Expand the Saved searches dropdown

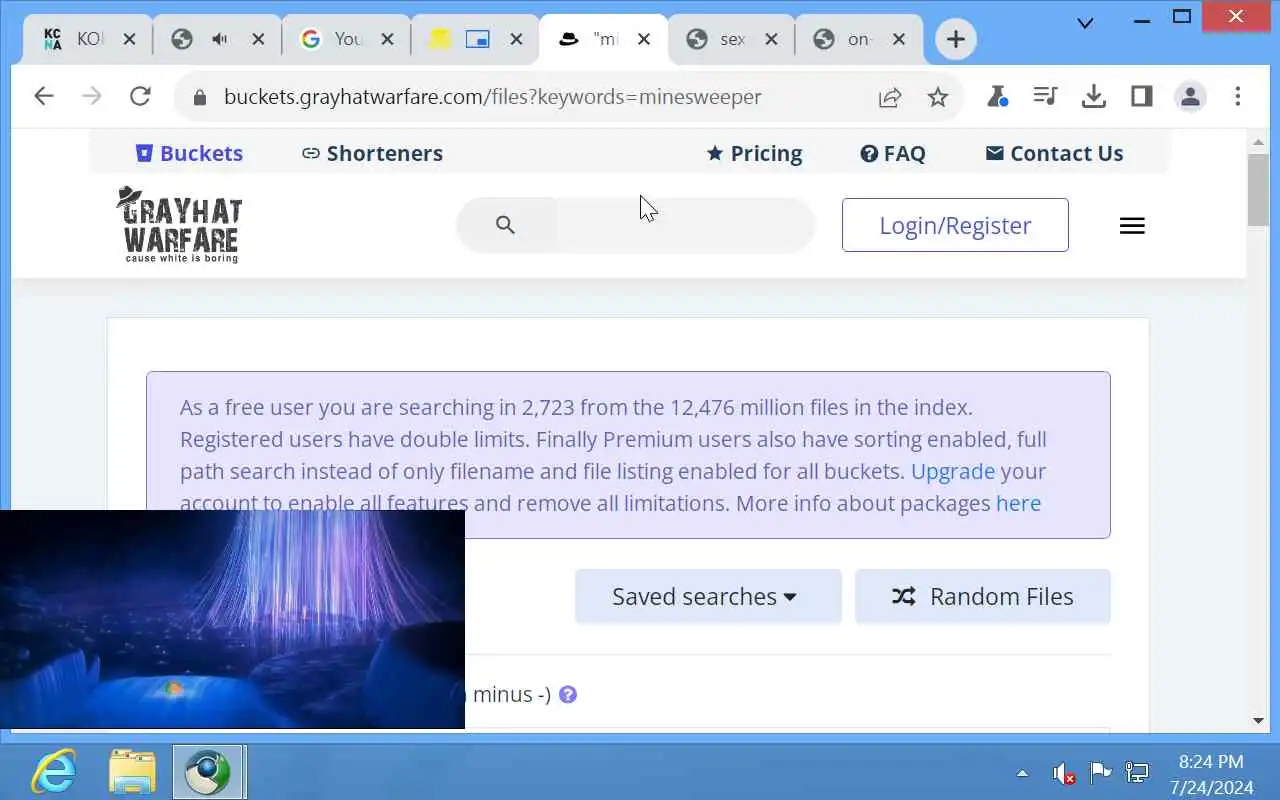pyautogui.click(x=708, y=597)
